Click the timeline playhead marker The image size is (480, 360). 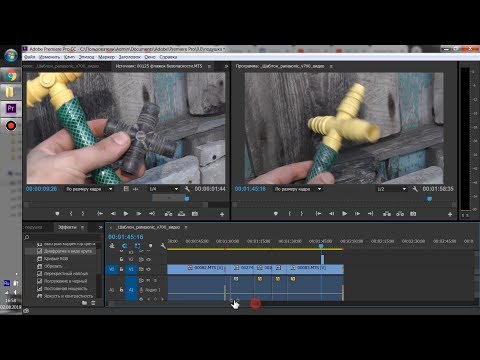point(321,246)
